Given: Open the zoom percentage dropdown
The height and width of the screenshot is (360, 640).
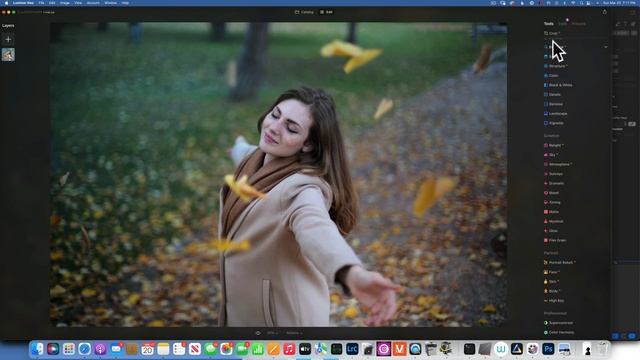Looking at the screenshot, I should click(272, 333).
